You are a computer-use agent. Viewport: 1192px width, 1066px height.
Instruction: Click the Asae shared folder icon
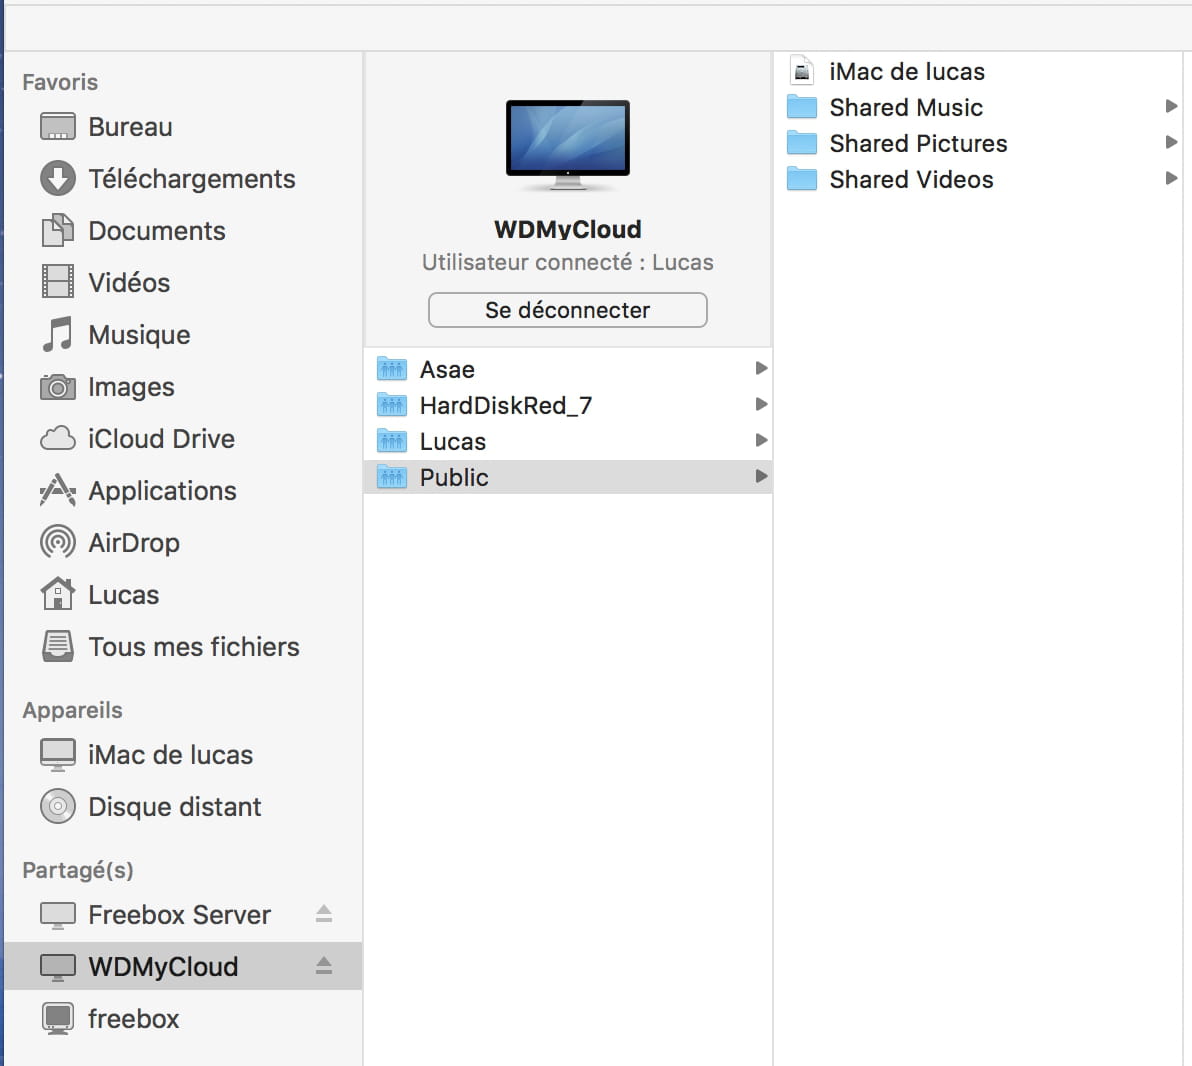[x=392, y=369]
